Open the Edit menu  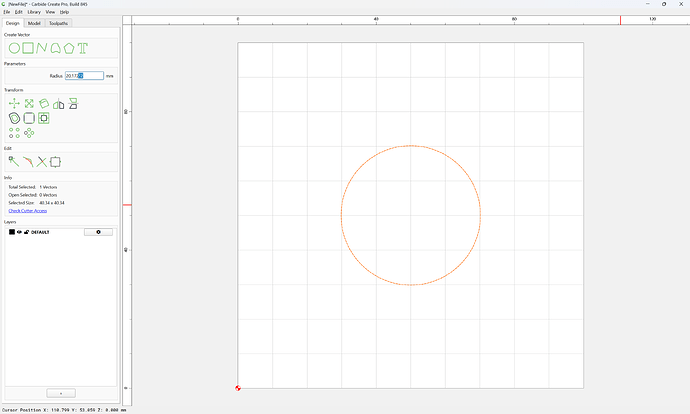click(18, 12)
